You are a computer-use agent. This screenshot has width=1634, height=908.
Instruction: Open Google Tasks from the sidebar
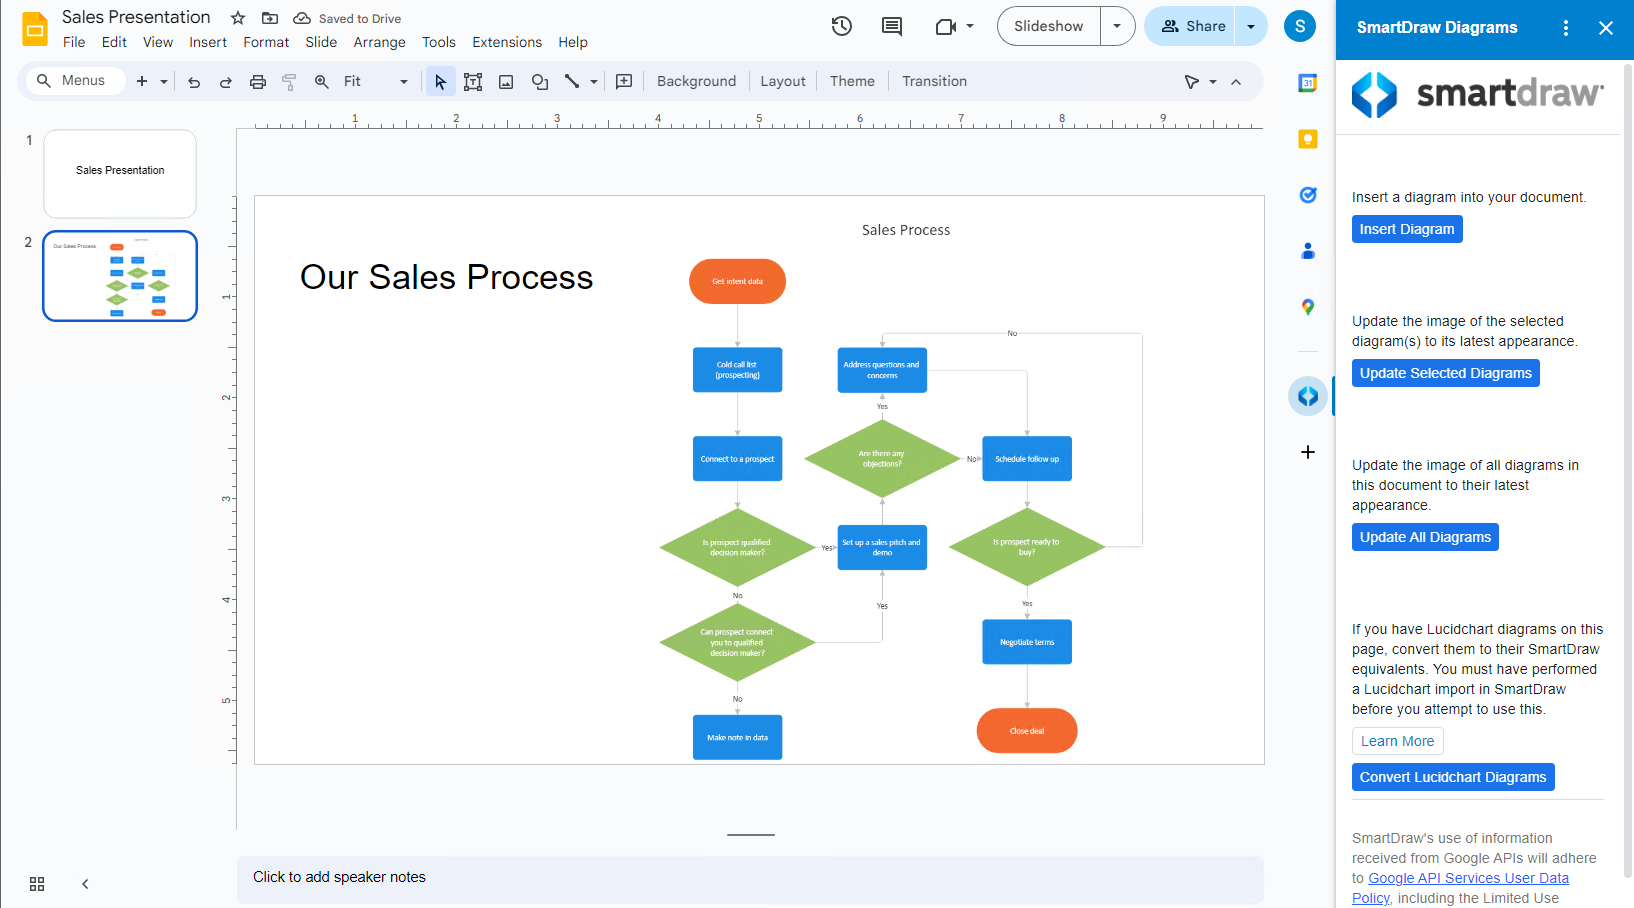(1307, 195)
